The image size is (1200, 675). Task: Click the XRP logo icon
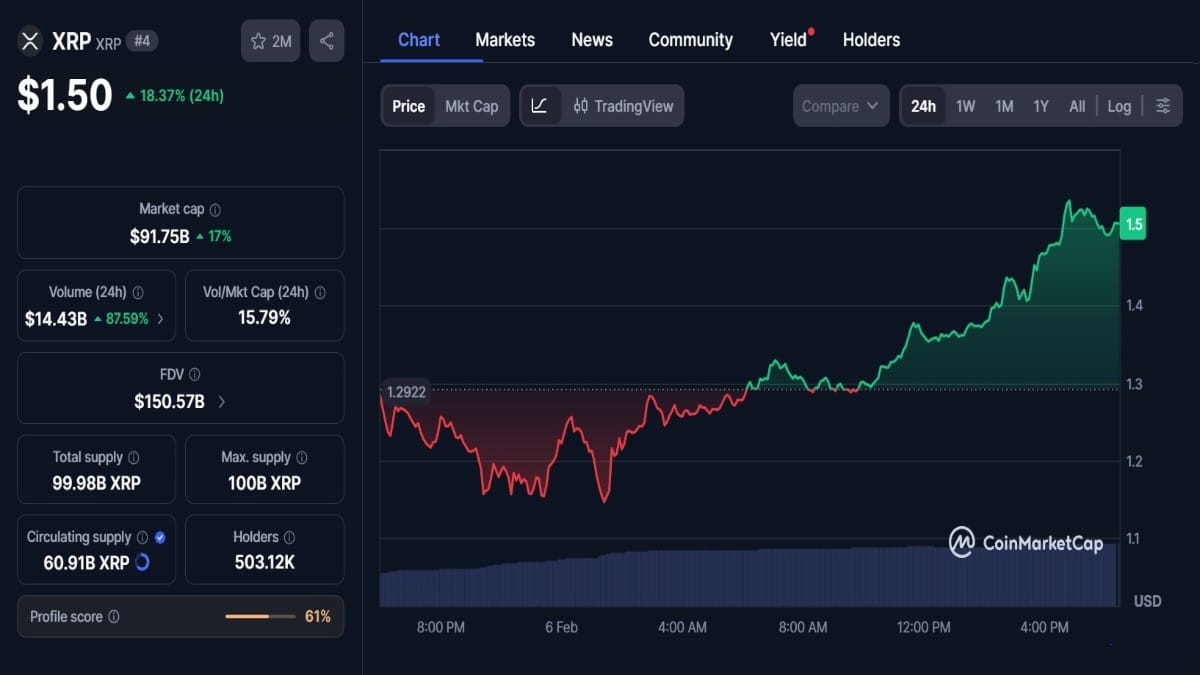(x=29, y=41)
